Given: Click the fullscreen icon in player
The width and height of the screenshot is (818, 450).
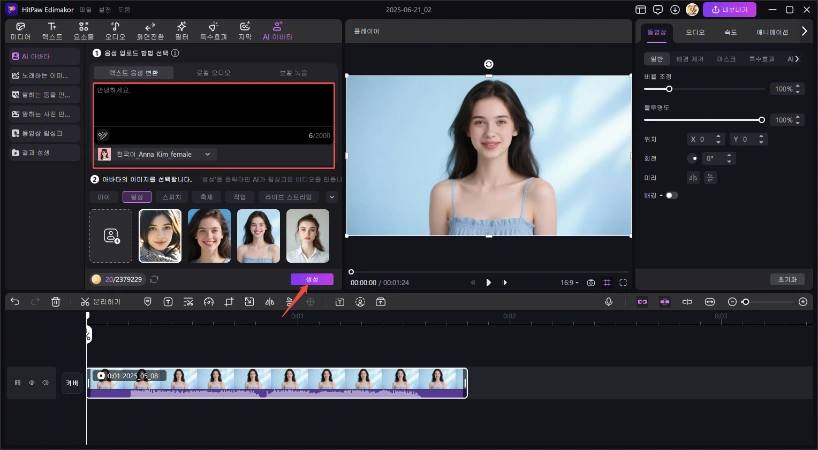Looking at the screenshot, I should tap(623, 283).
